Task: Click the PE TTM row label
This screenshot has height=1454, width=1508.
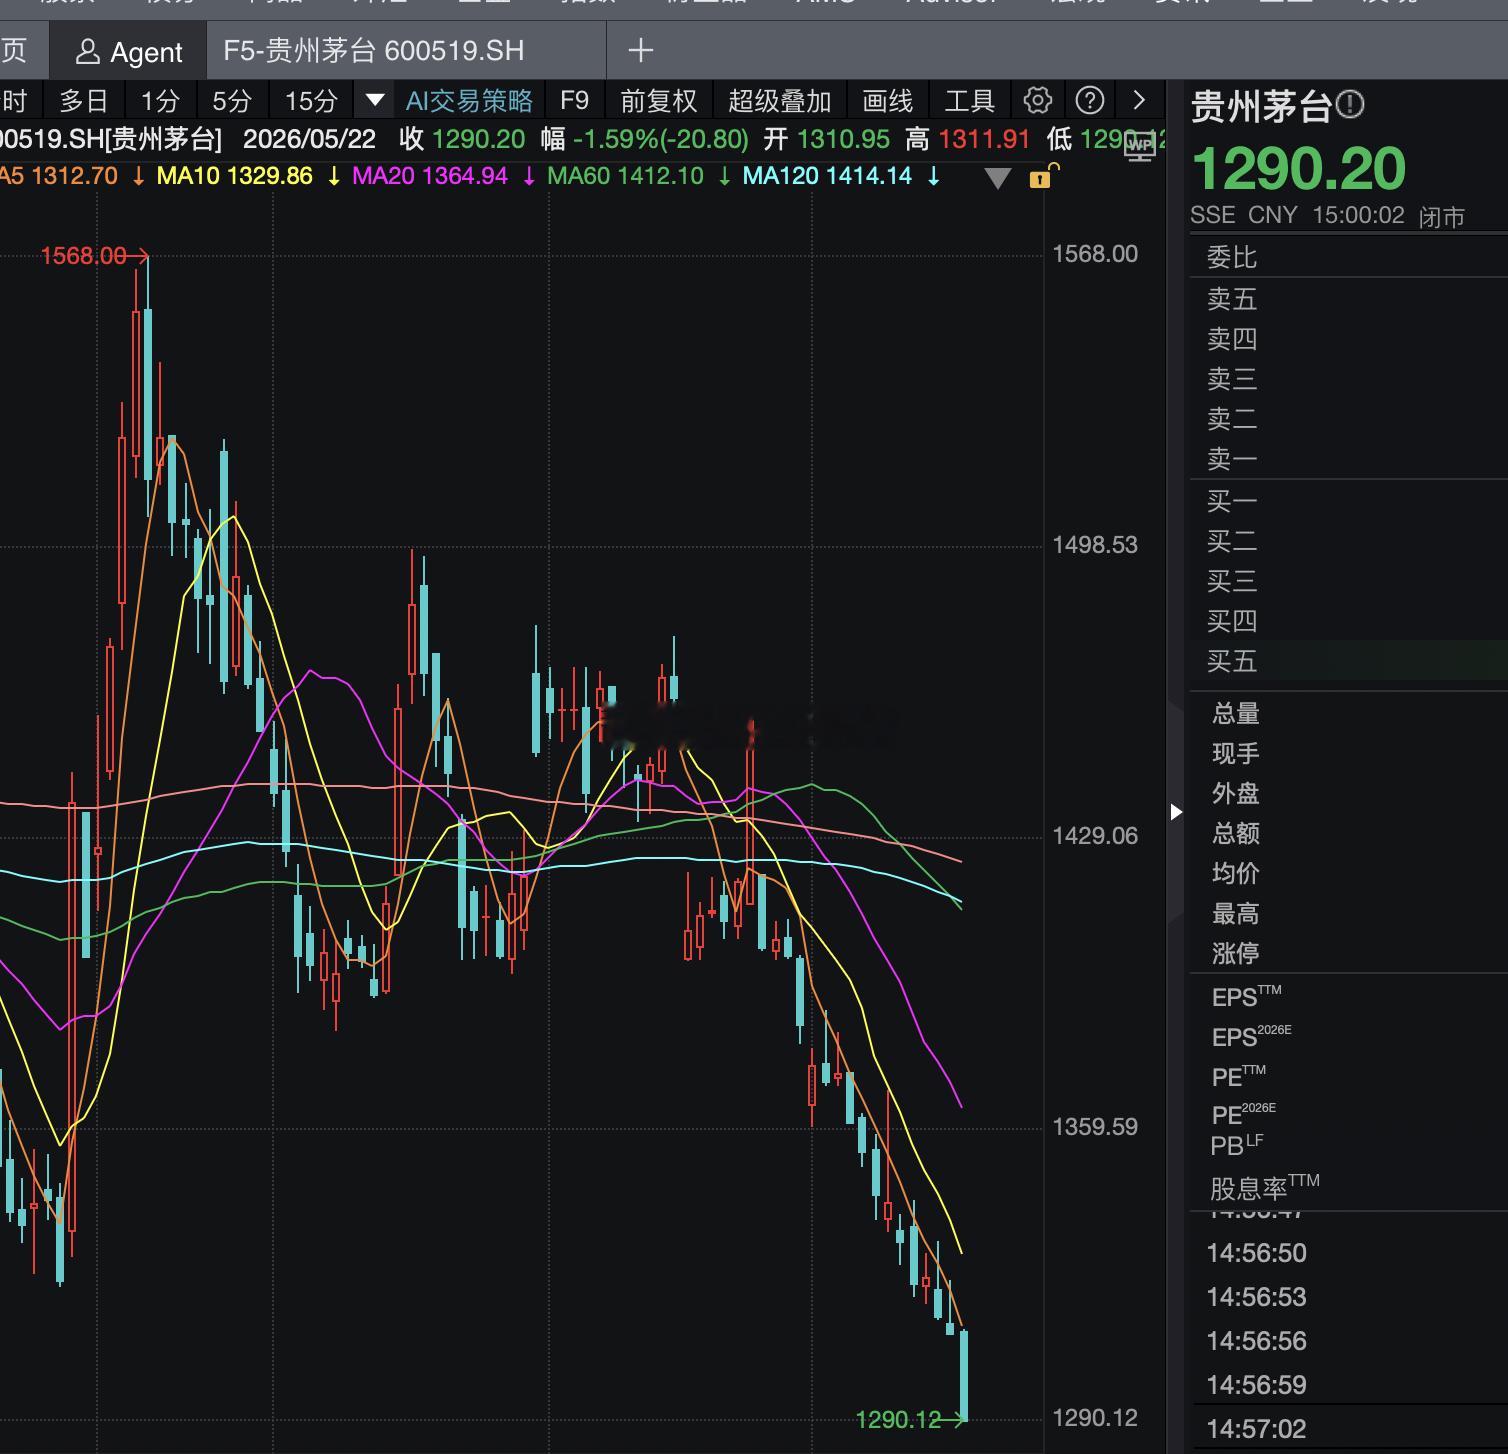Action: pyautogui.click(x=1239, y=1076)
